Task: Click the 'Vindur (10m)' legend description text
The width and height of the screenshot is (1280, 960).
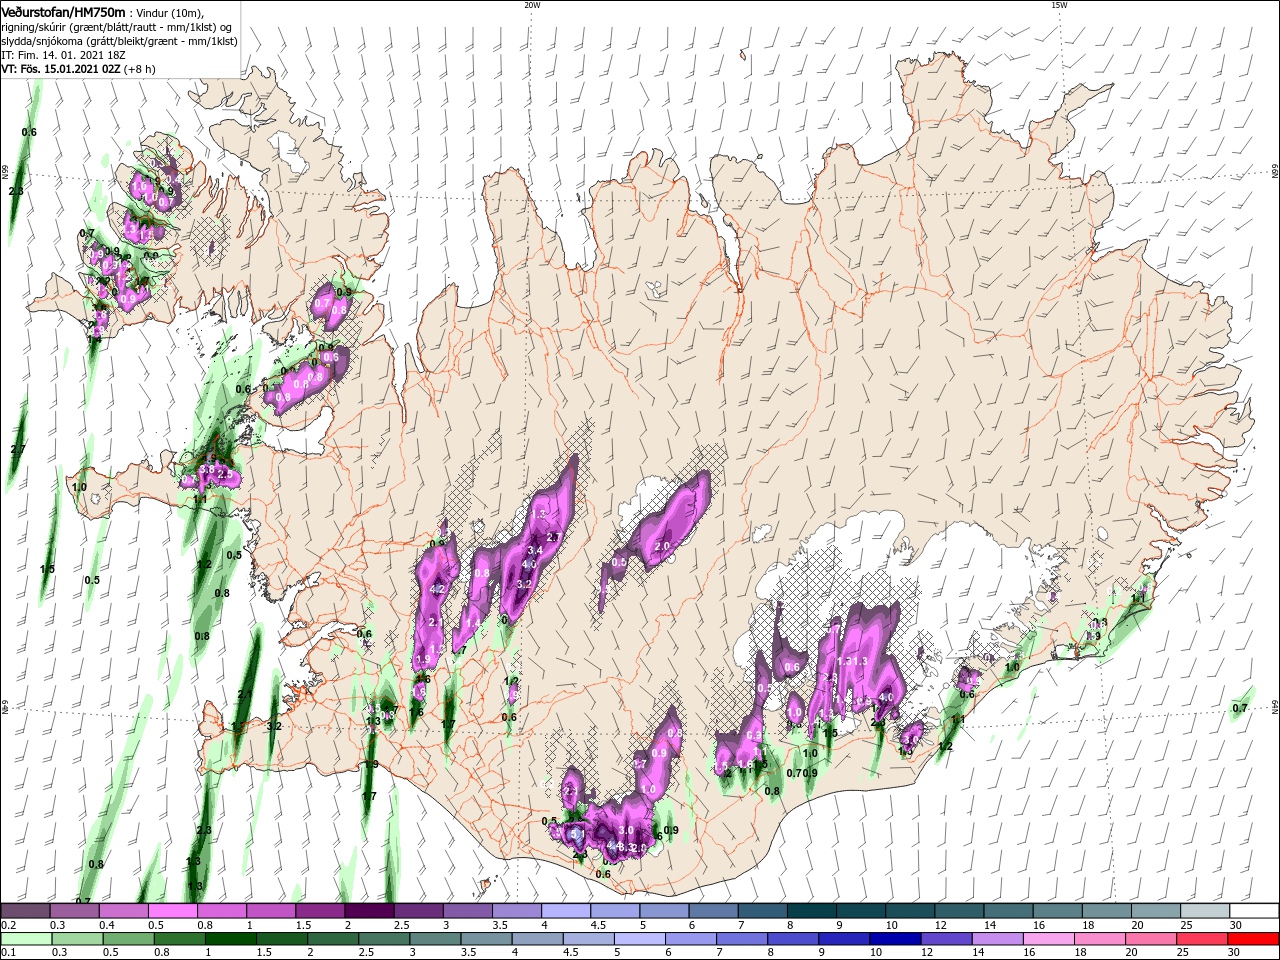Action: point(167,12)
